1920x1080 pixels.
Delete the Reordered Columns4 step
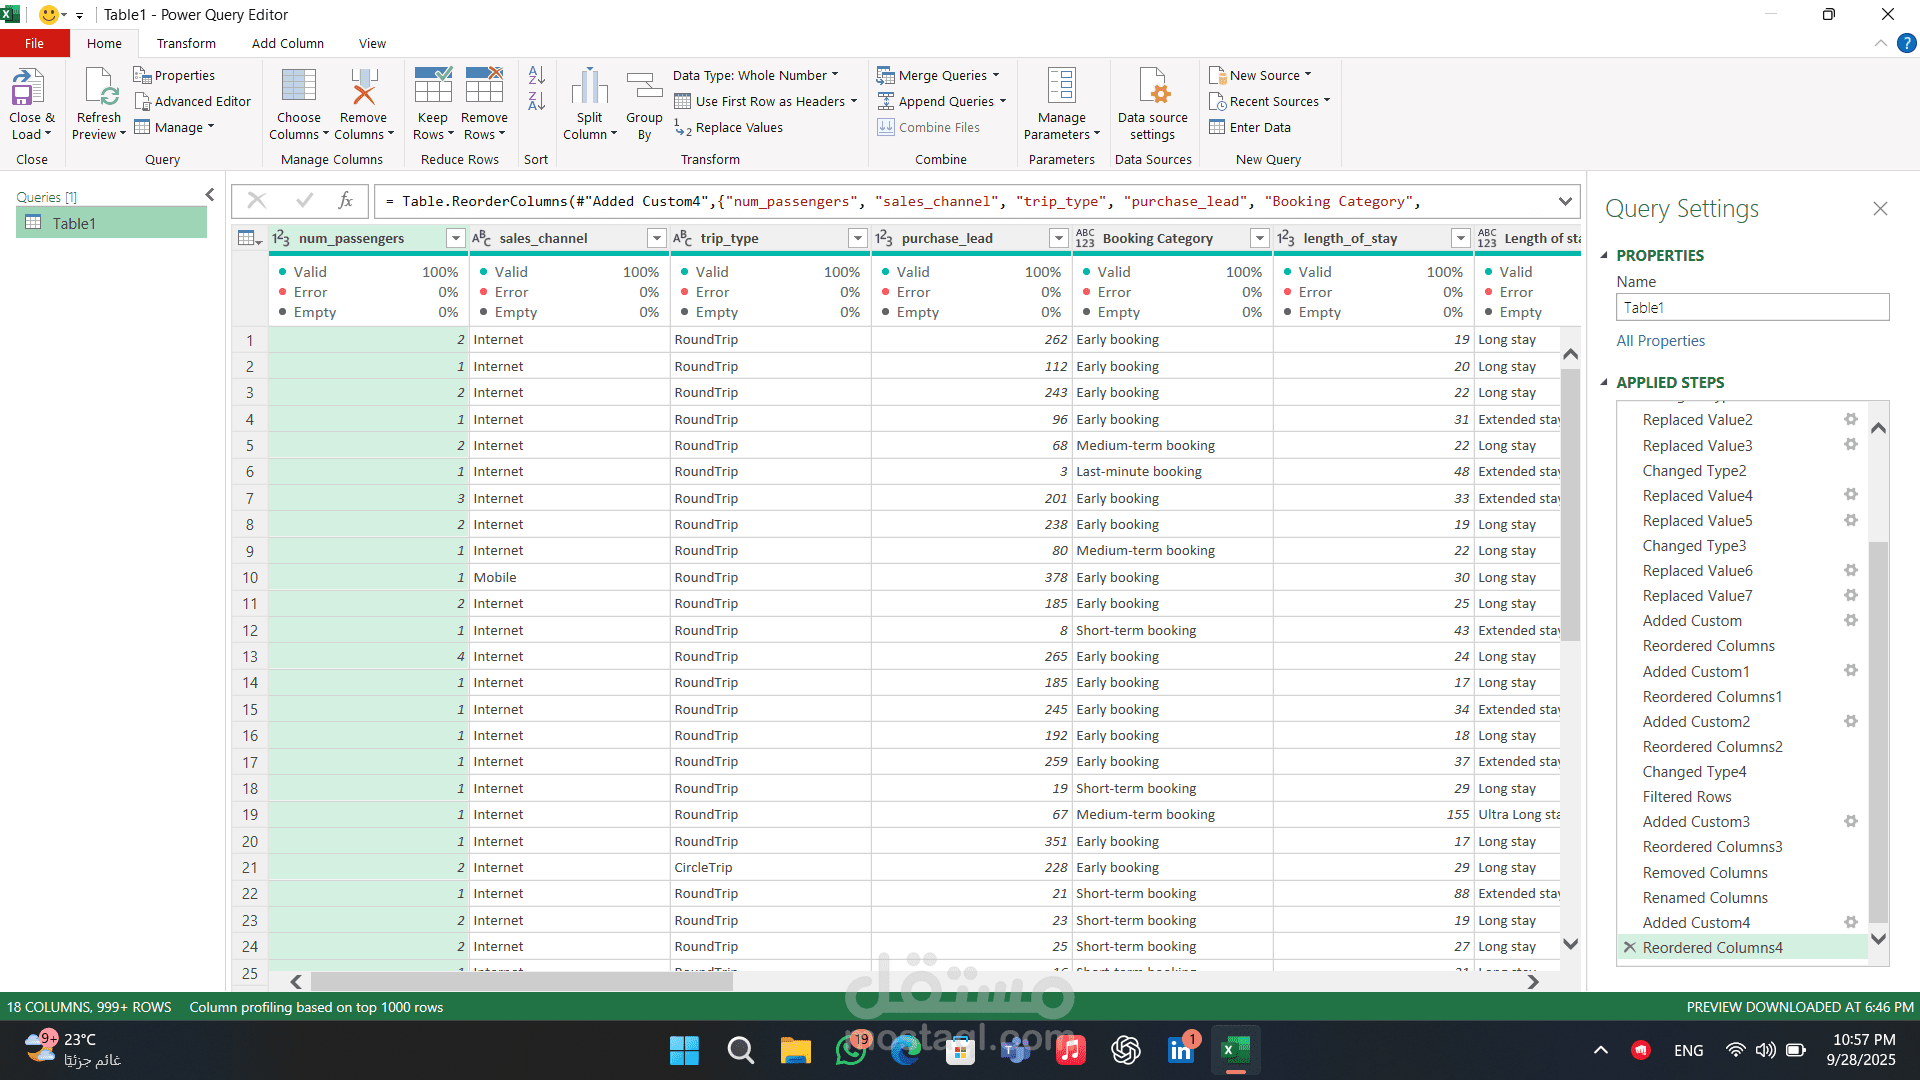[x=1630, y=947]
